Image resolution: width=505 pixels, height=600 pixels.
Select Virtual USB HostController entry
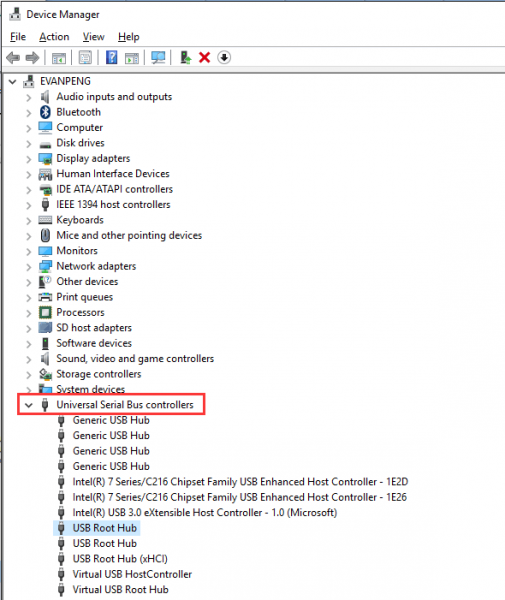click(x=132, y=574)
